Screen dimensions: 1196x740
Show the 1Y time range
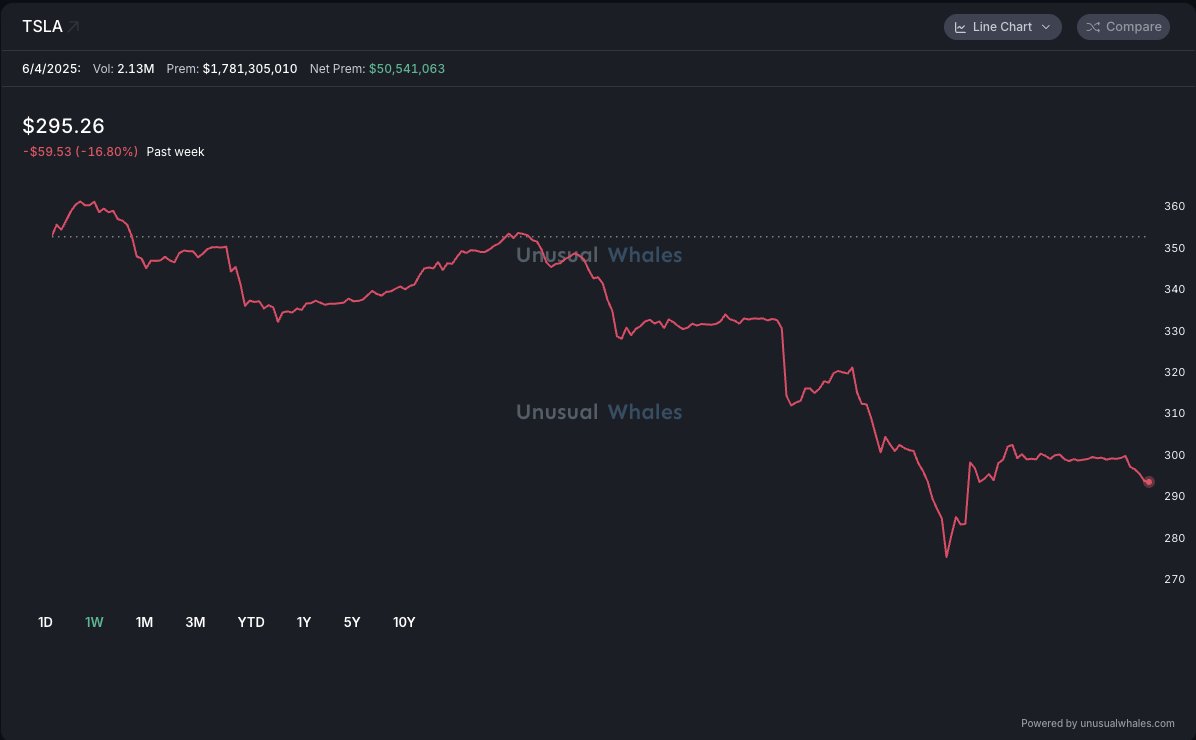304,623
